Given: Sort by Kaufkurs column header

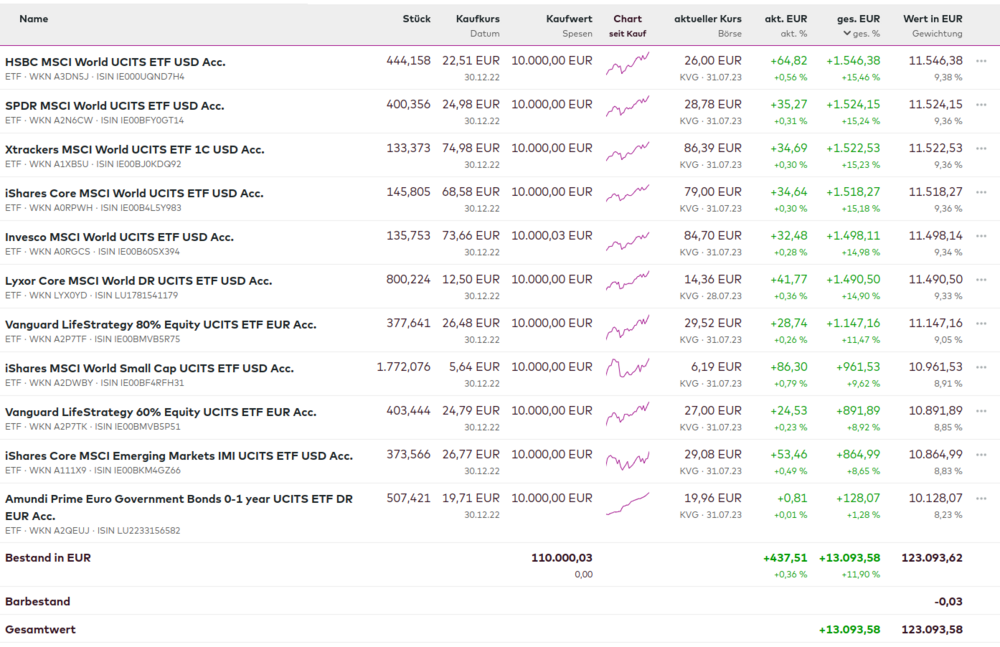Looking at the screenshot, I should click(477, 19).
